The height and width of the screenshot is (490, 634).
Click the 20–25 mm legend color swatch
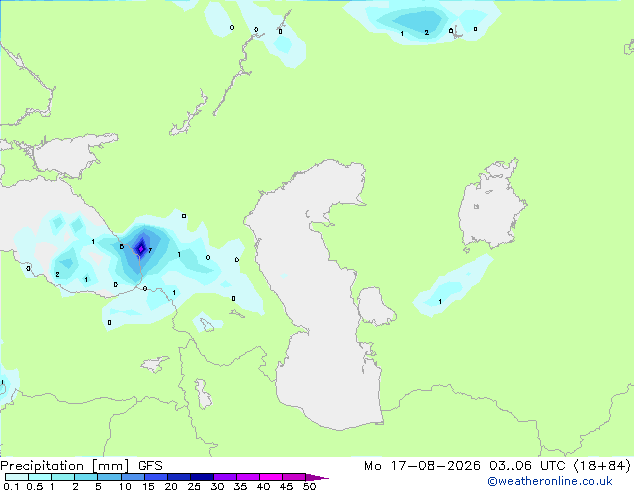coord(179,477)
